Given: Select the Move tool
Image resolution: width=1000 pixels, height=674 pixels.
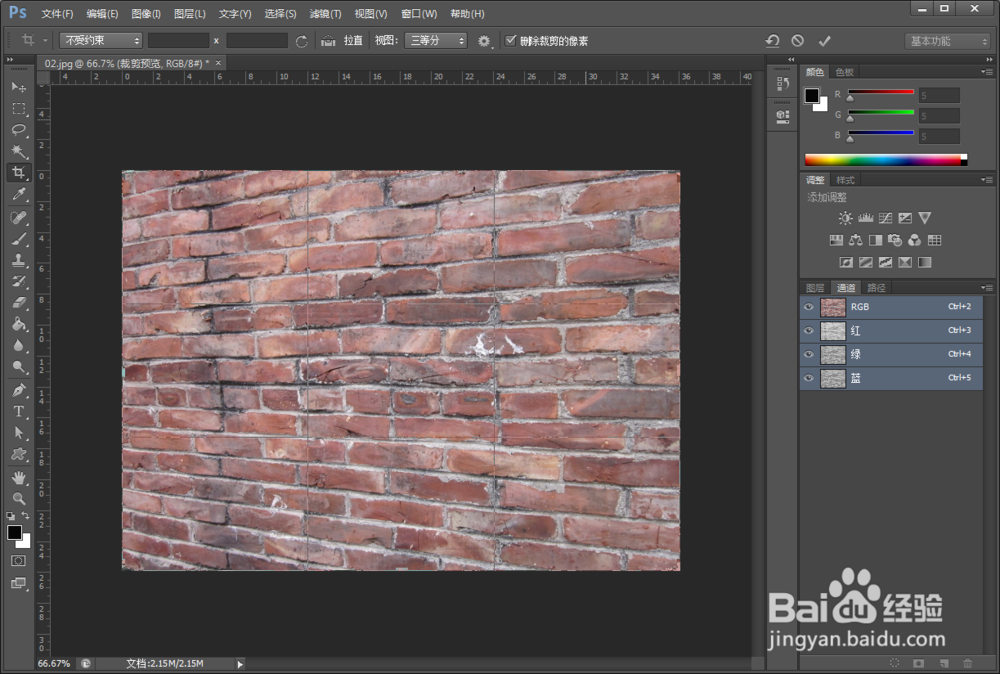Looking at the screenshot, I should click(18, 87).
